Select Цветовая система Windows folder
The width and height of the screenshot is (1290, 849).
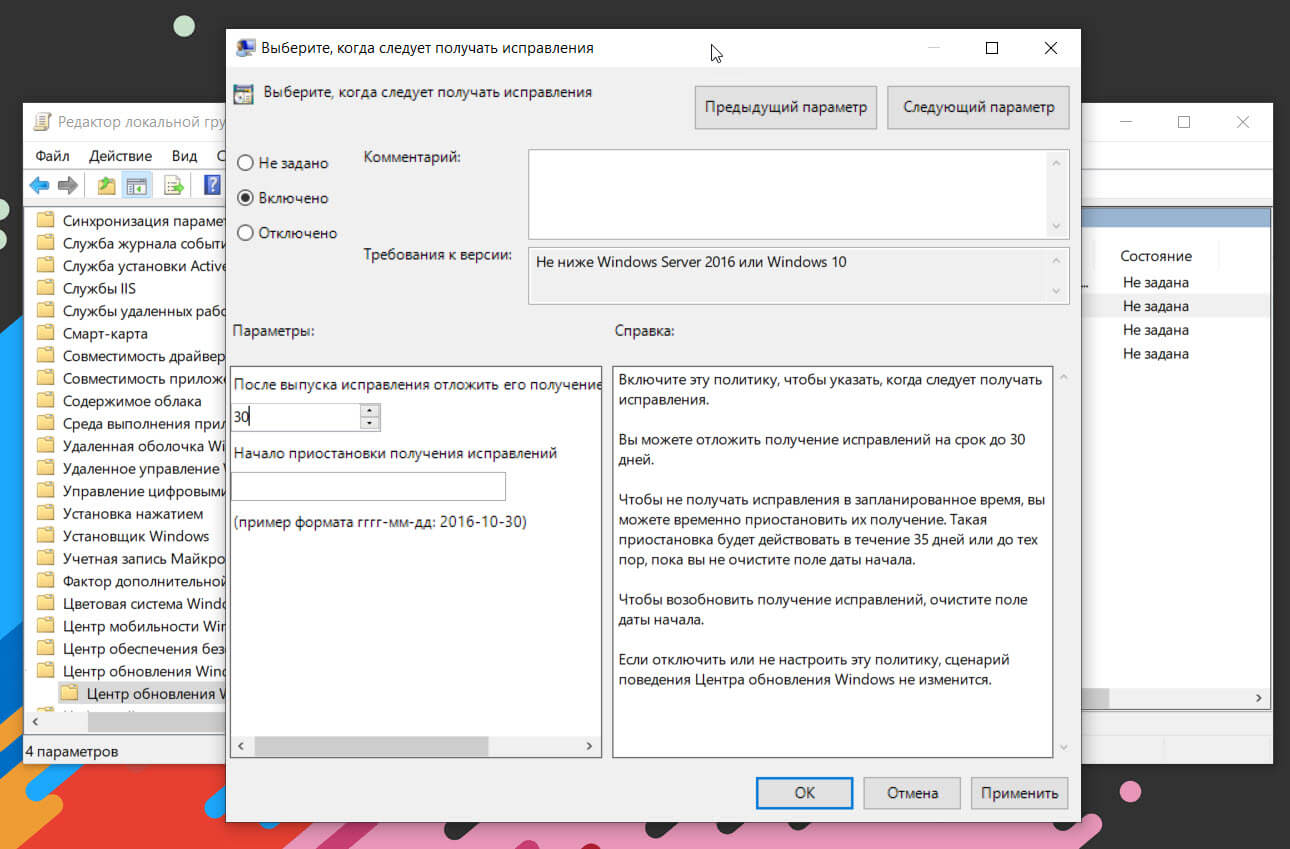pyautogui.click(x=130, y=604)
